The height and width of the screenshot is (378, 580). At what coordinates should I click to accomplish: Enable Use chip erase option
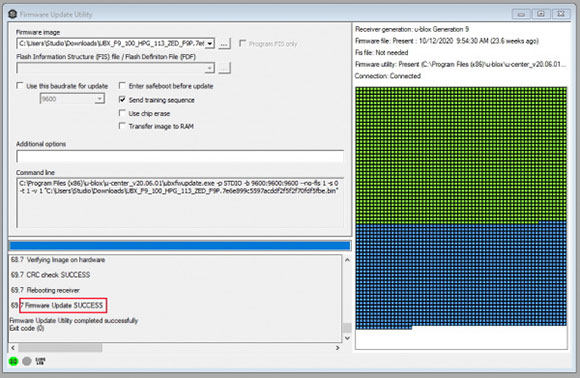pyautogui.click(x=122, y=113)
